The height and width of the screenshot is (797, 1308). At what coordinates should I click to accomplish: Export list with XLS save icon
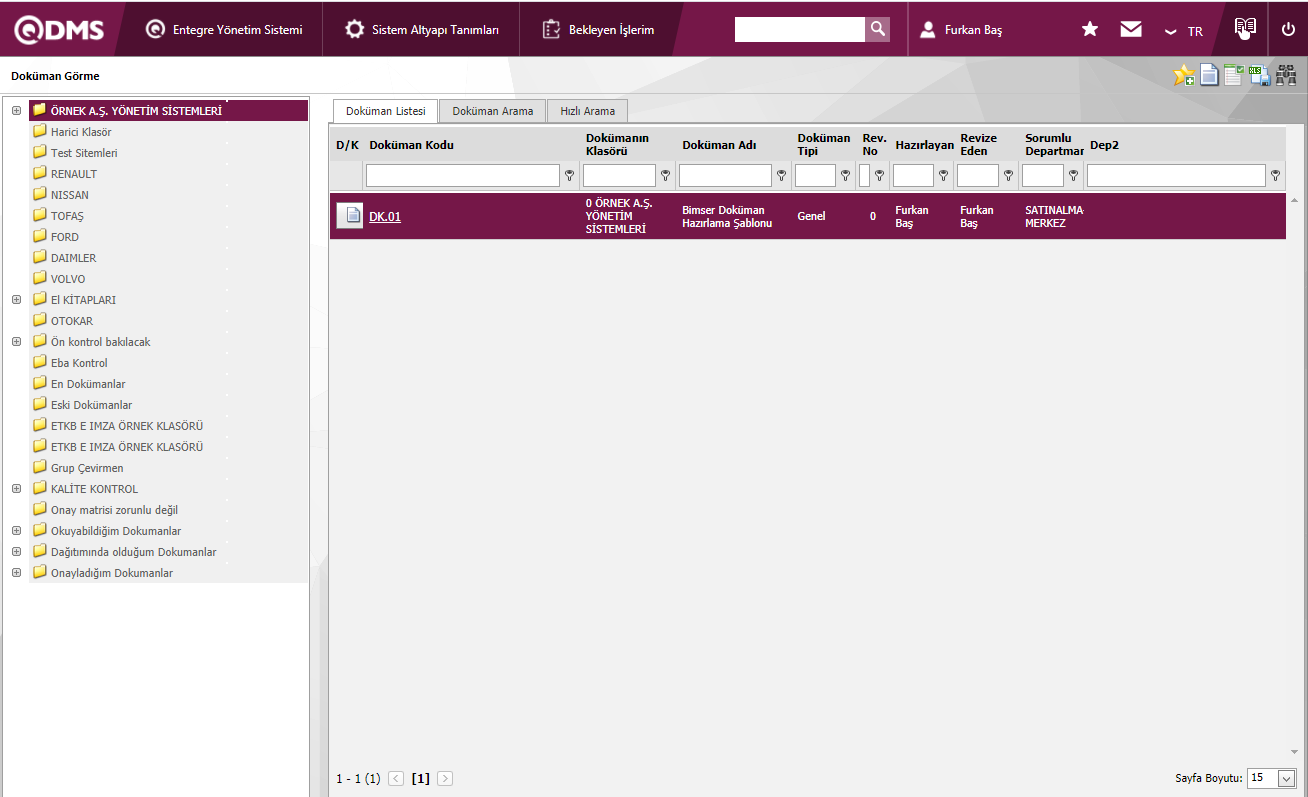point(1260,75)
